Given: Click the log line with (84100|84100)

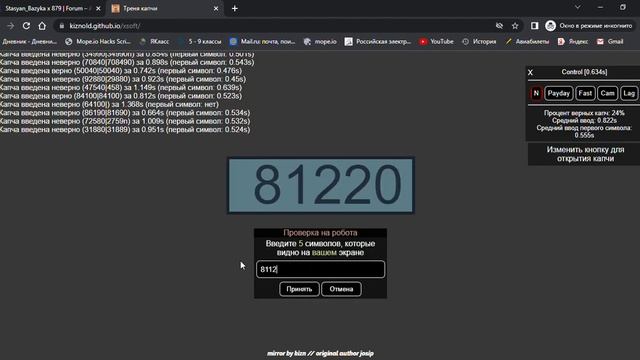Looking at the screenshot, I should point(121,96).
